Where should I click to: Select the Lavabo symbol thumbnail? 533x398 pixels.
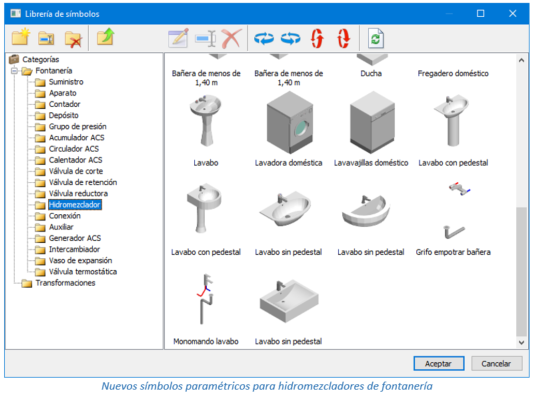tap(206, 121)
